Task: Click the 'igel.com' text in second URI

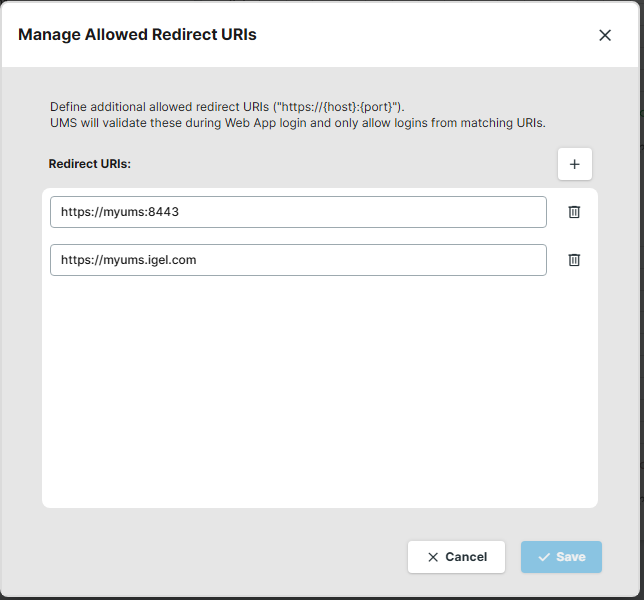Action: pyautogui.click(x=173, y=260)
